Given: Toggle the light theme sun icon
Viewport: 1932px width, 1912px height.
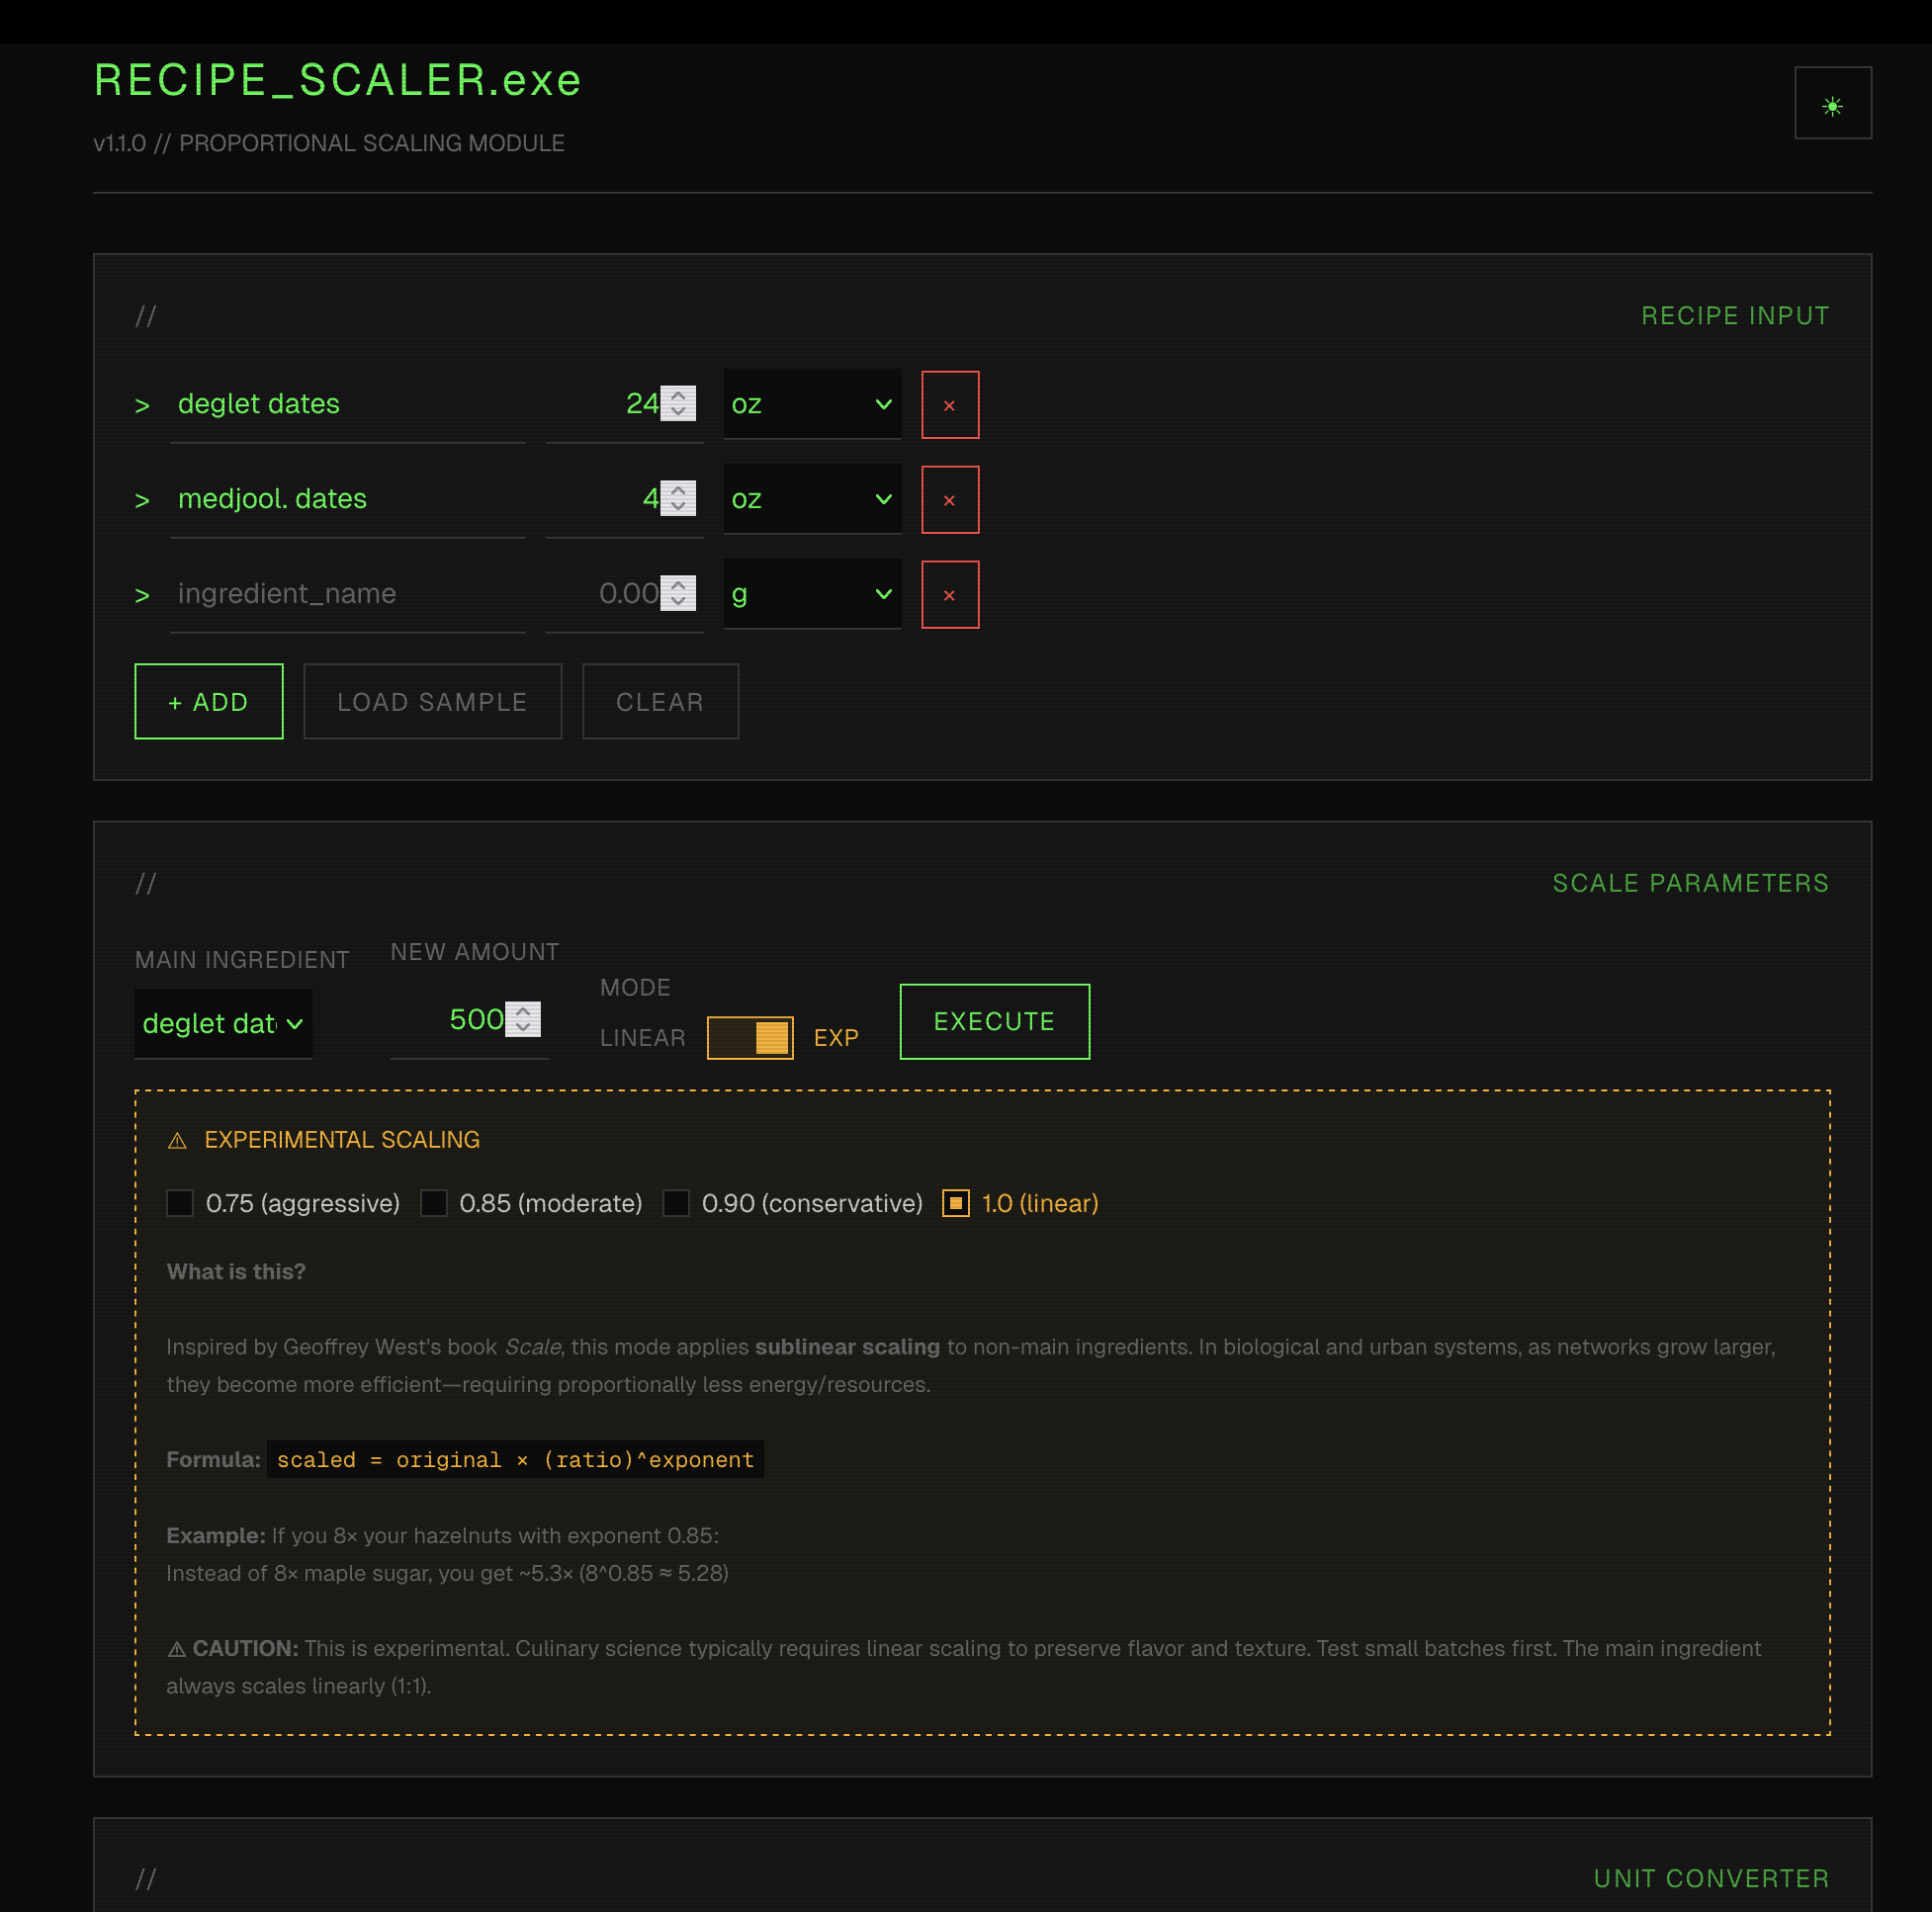Looking at the screenshot, I should point(1832,104).
